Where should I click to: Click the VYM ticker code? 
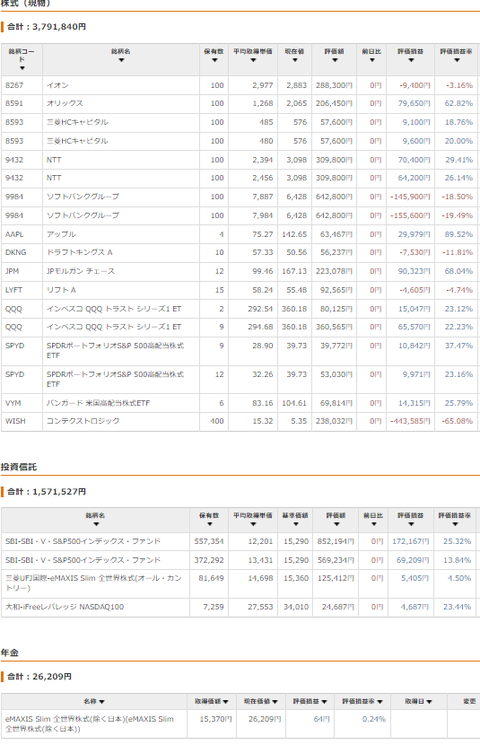click(x=13, y=403)
